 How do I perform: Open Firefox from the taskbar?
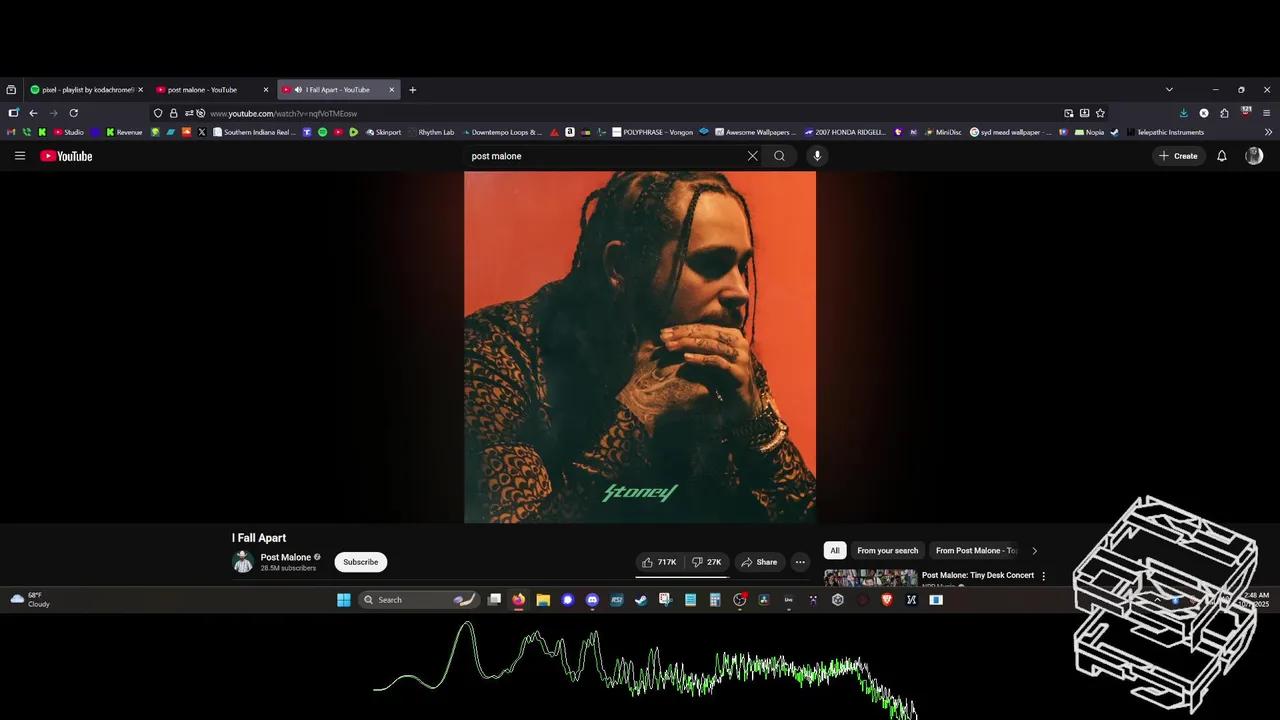(518, 600)
